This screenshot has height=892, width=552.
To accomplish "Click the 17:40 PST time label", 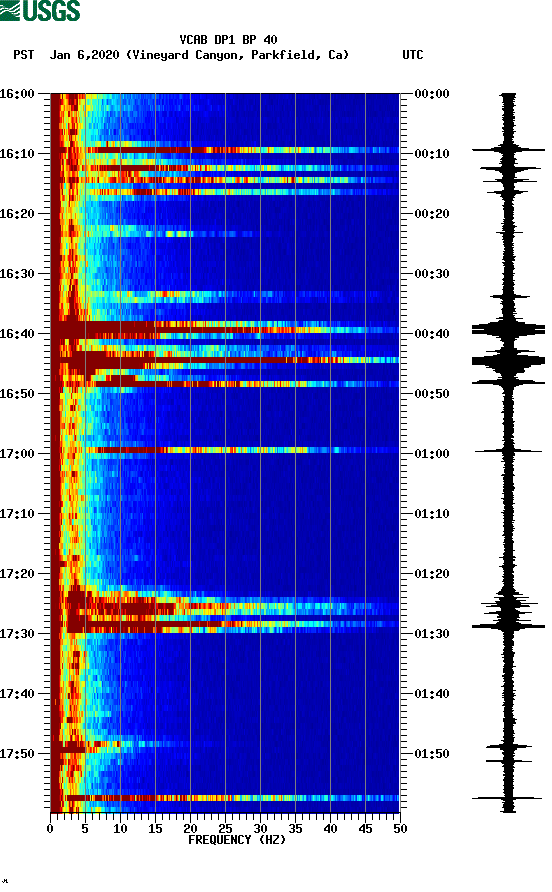I will pyautogui.click(x=17, y=694).
